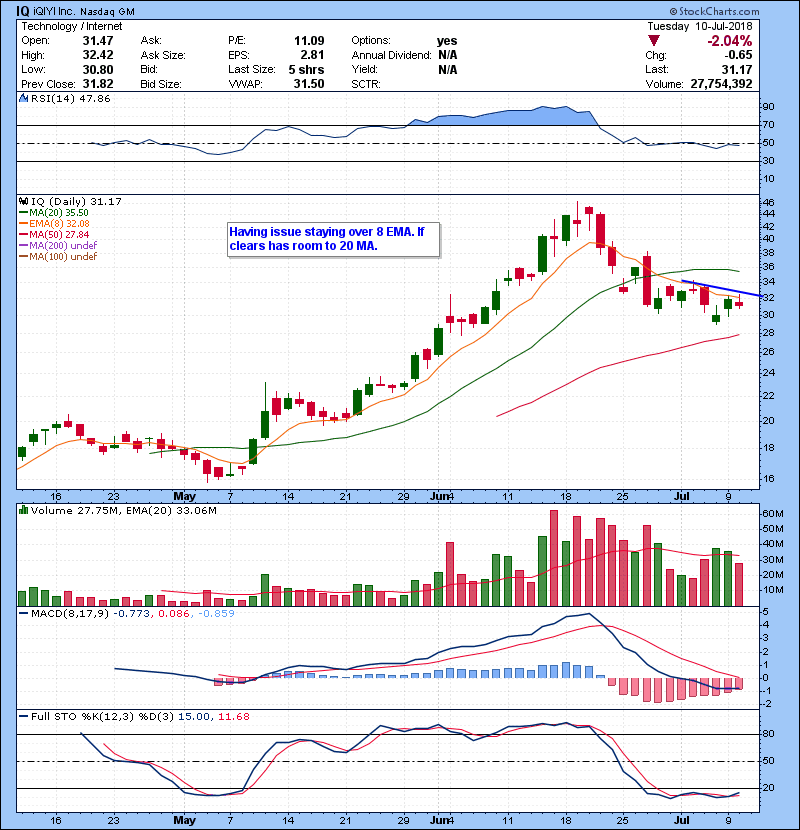This screenshot has width=800, height=830.
Task: Click the 'Jun' date label on price axis
Action: [x=438, y=495]
